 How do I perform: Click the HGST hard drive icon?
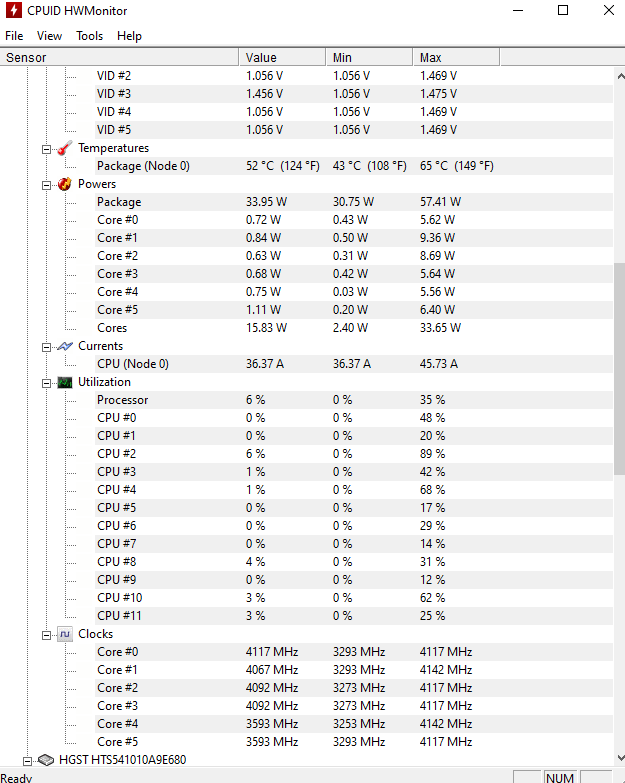pyautogui.click(x=46, y=760)
